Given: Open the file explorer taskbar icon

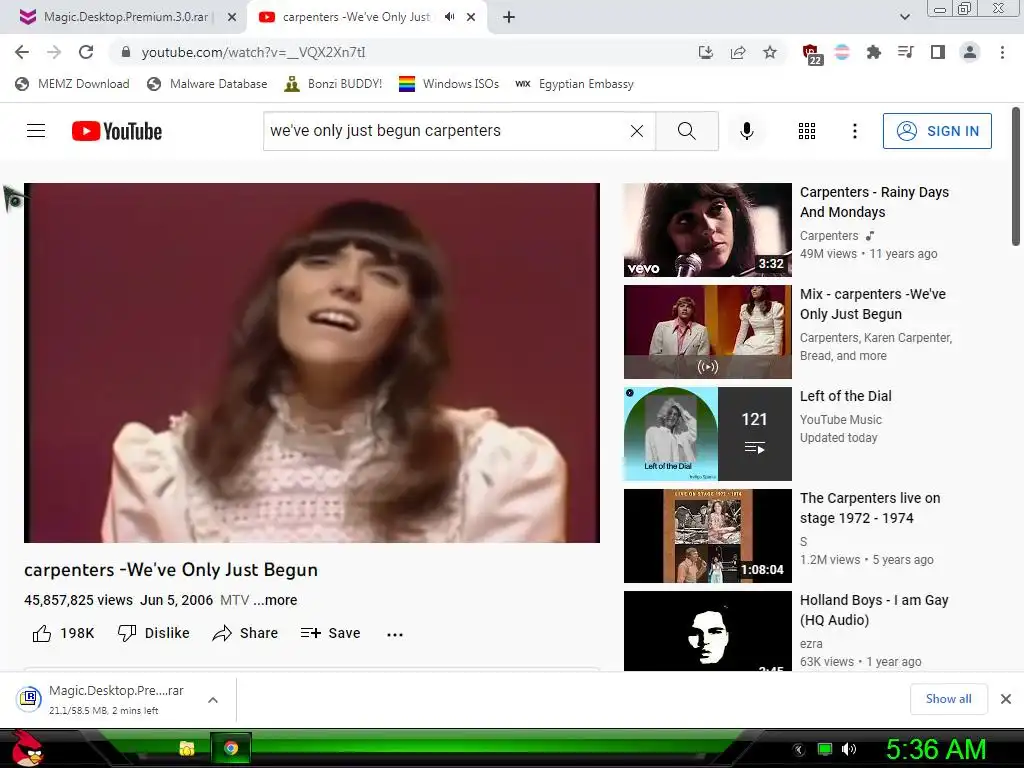Looking at the screenshot, I should pyautogui.click(x=187, y=748).
